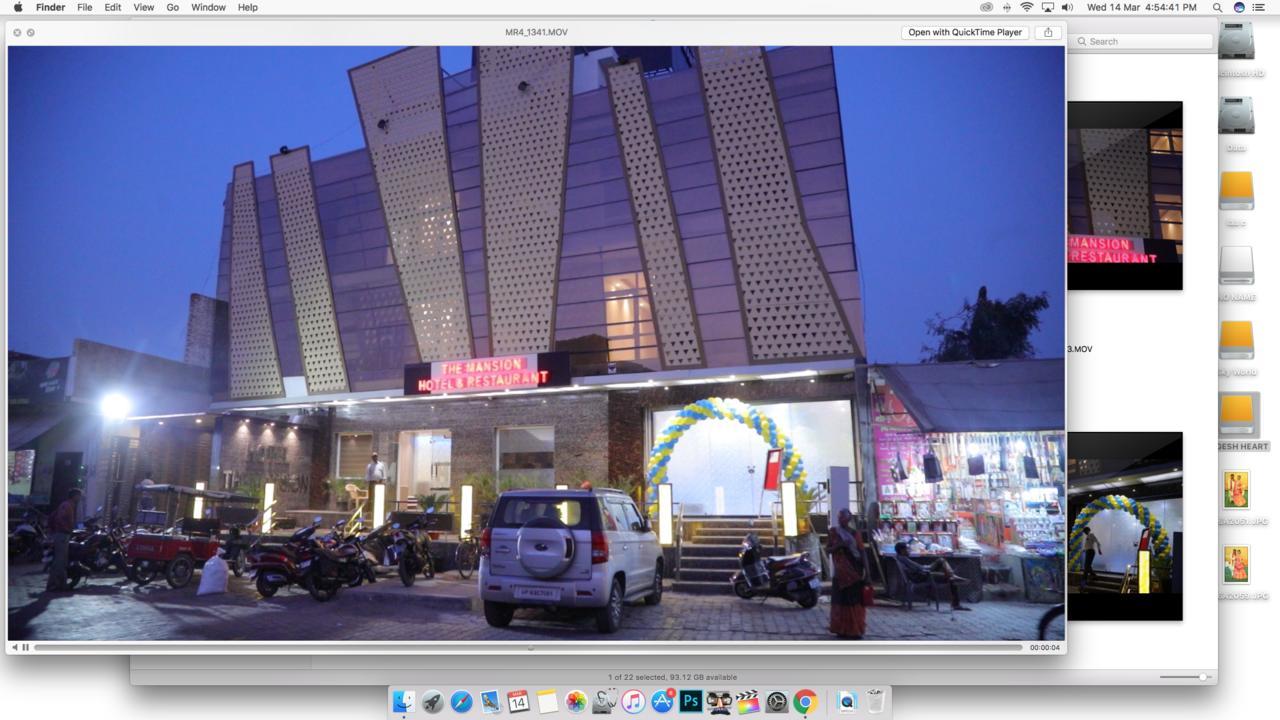Pause the video preview playback
Screen dimensions: 1280x720
click(26, 648)
